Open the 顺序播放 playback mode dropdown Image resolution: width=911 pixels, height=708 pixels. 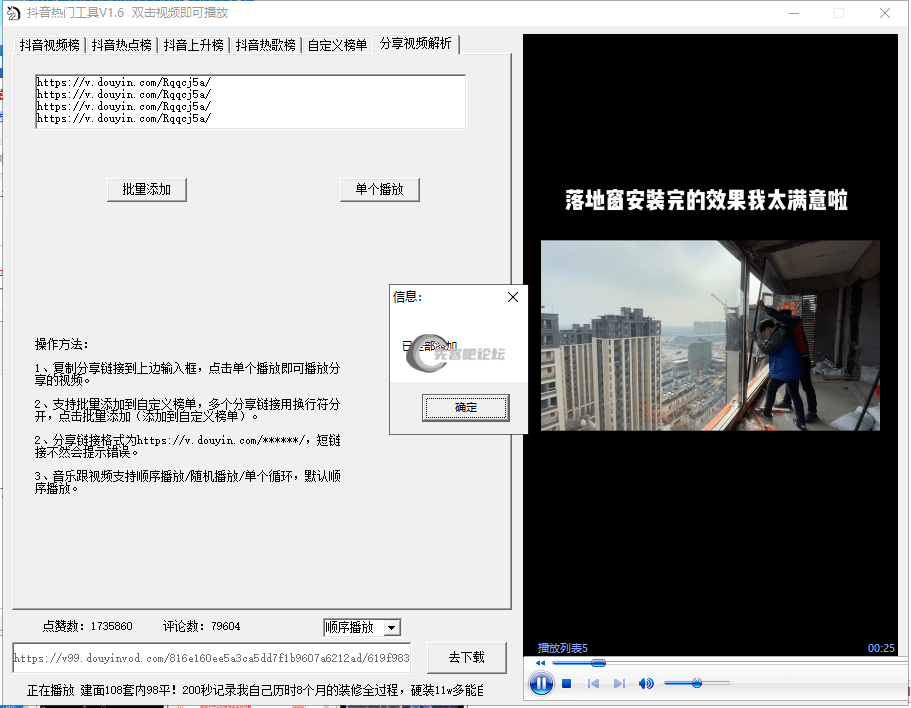(x=392, y=627)
